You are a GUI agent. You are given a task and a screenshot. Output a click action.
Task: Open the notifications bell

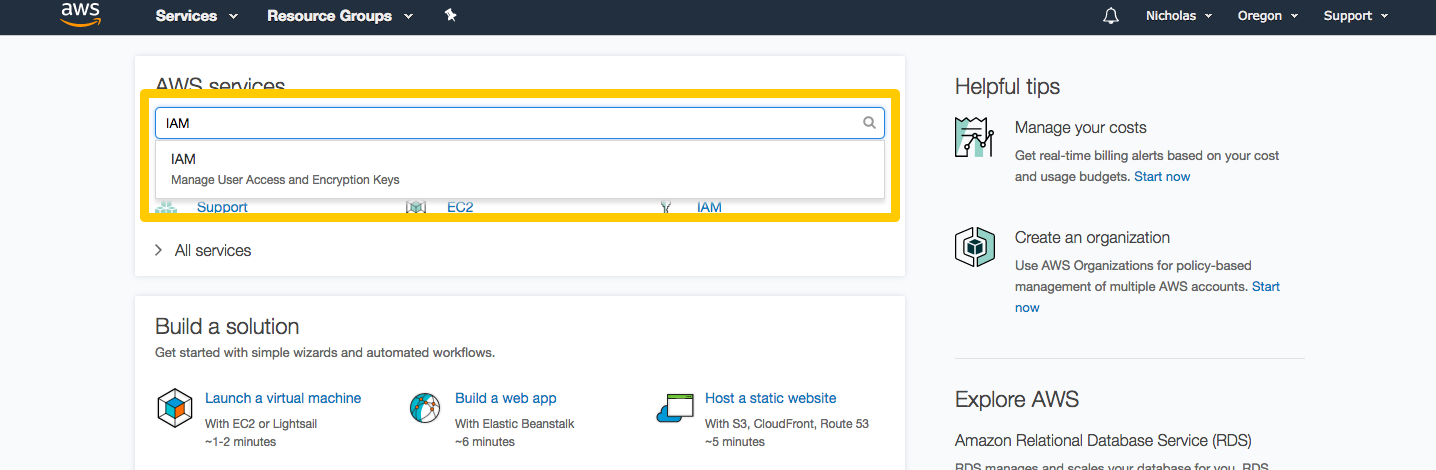pos(1110,16)
